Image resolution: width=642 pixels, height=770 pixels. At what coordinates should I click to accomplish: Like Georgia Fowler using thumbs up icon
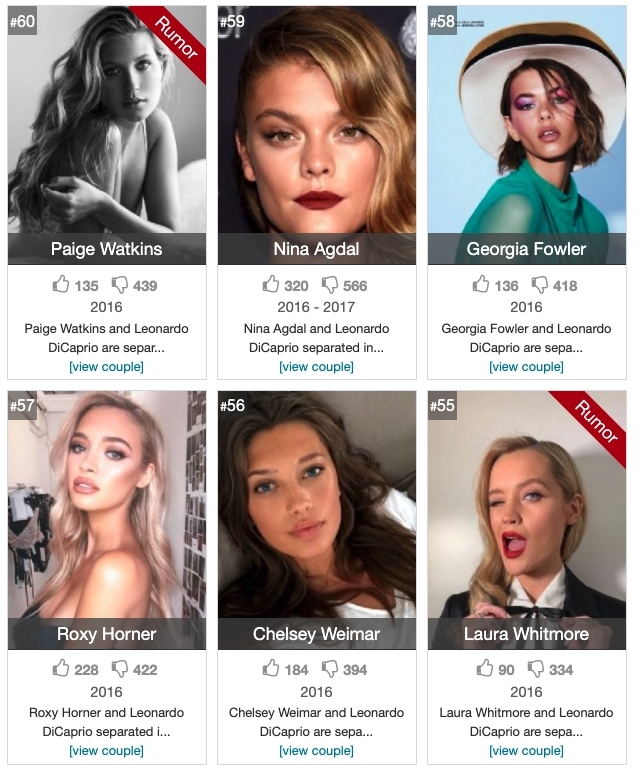pyautogui.click(x=481, y=284)
